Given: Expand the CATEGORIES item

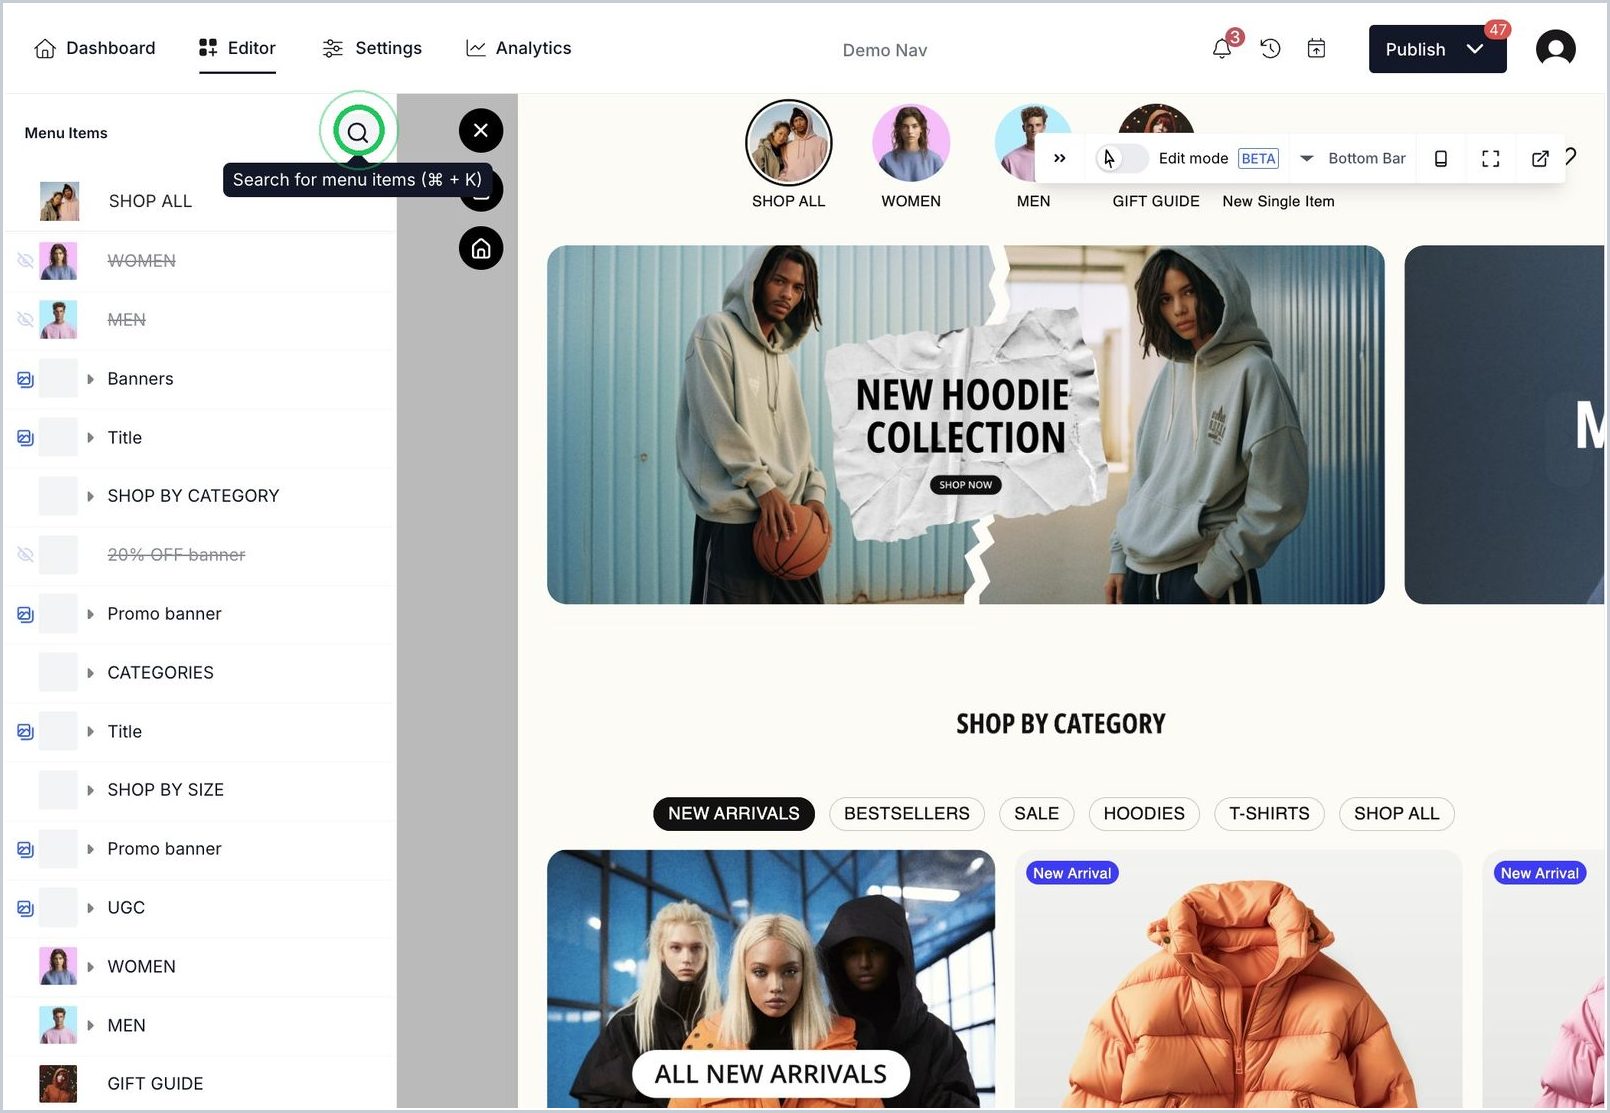Looking at the screenshot, I should tap(90, 673).
